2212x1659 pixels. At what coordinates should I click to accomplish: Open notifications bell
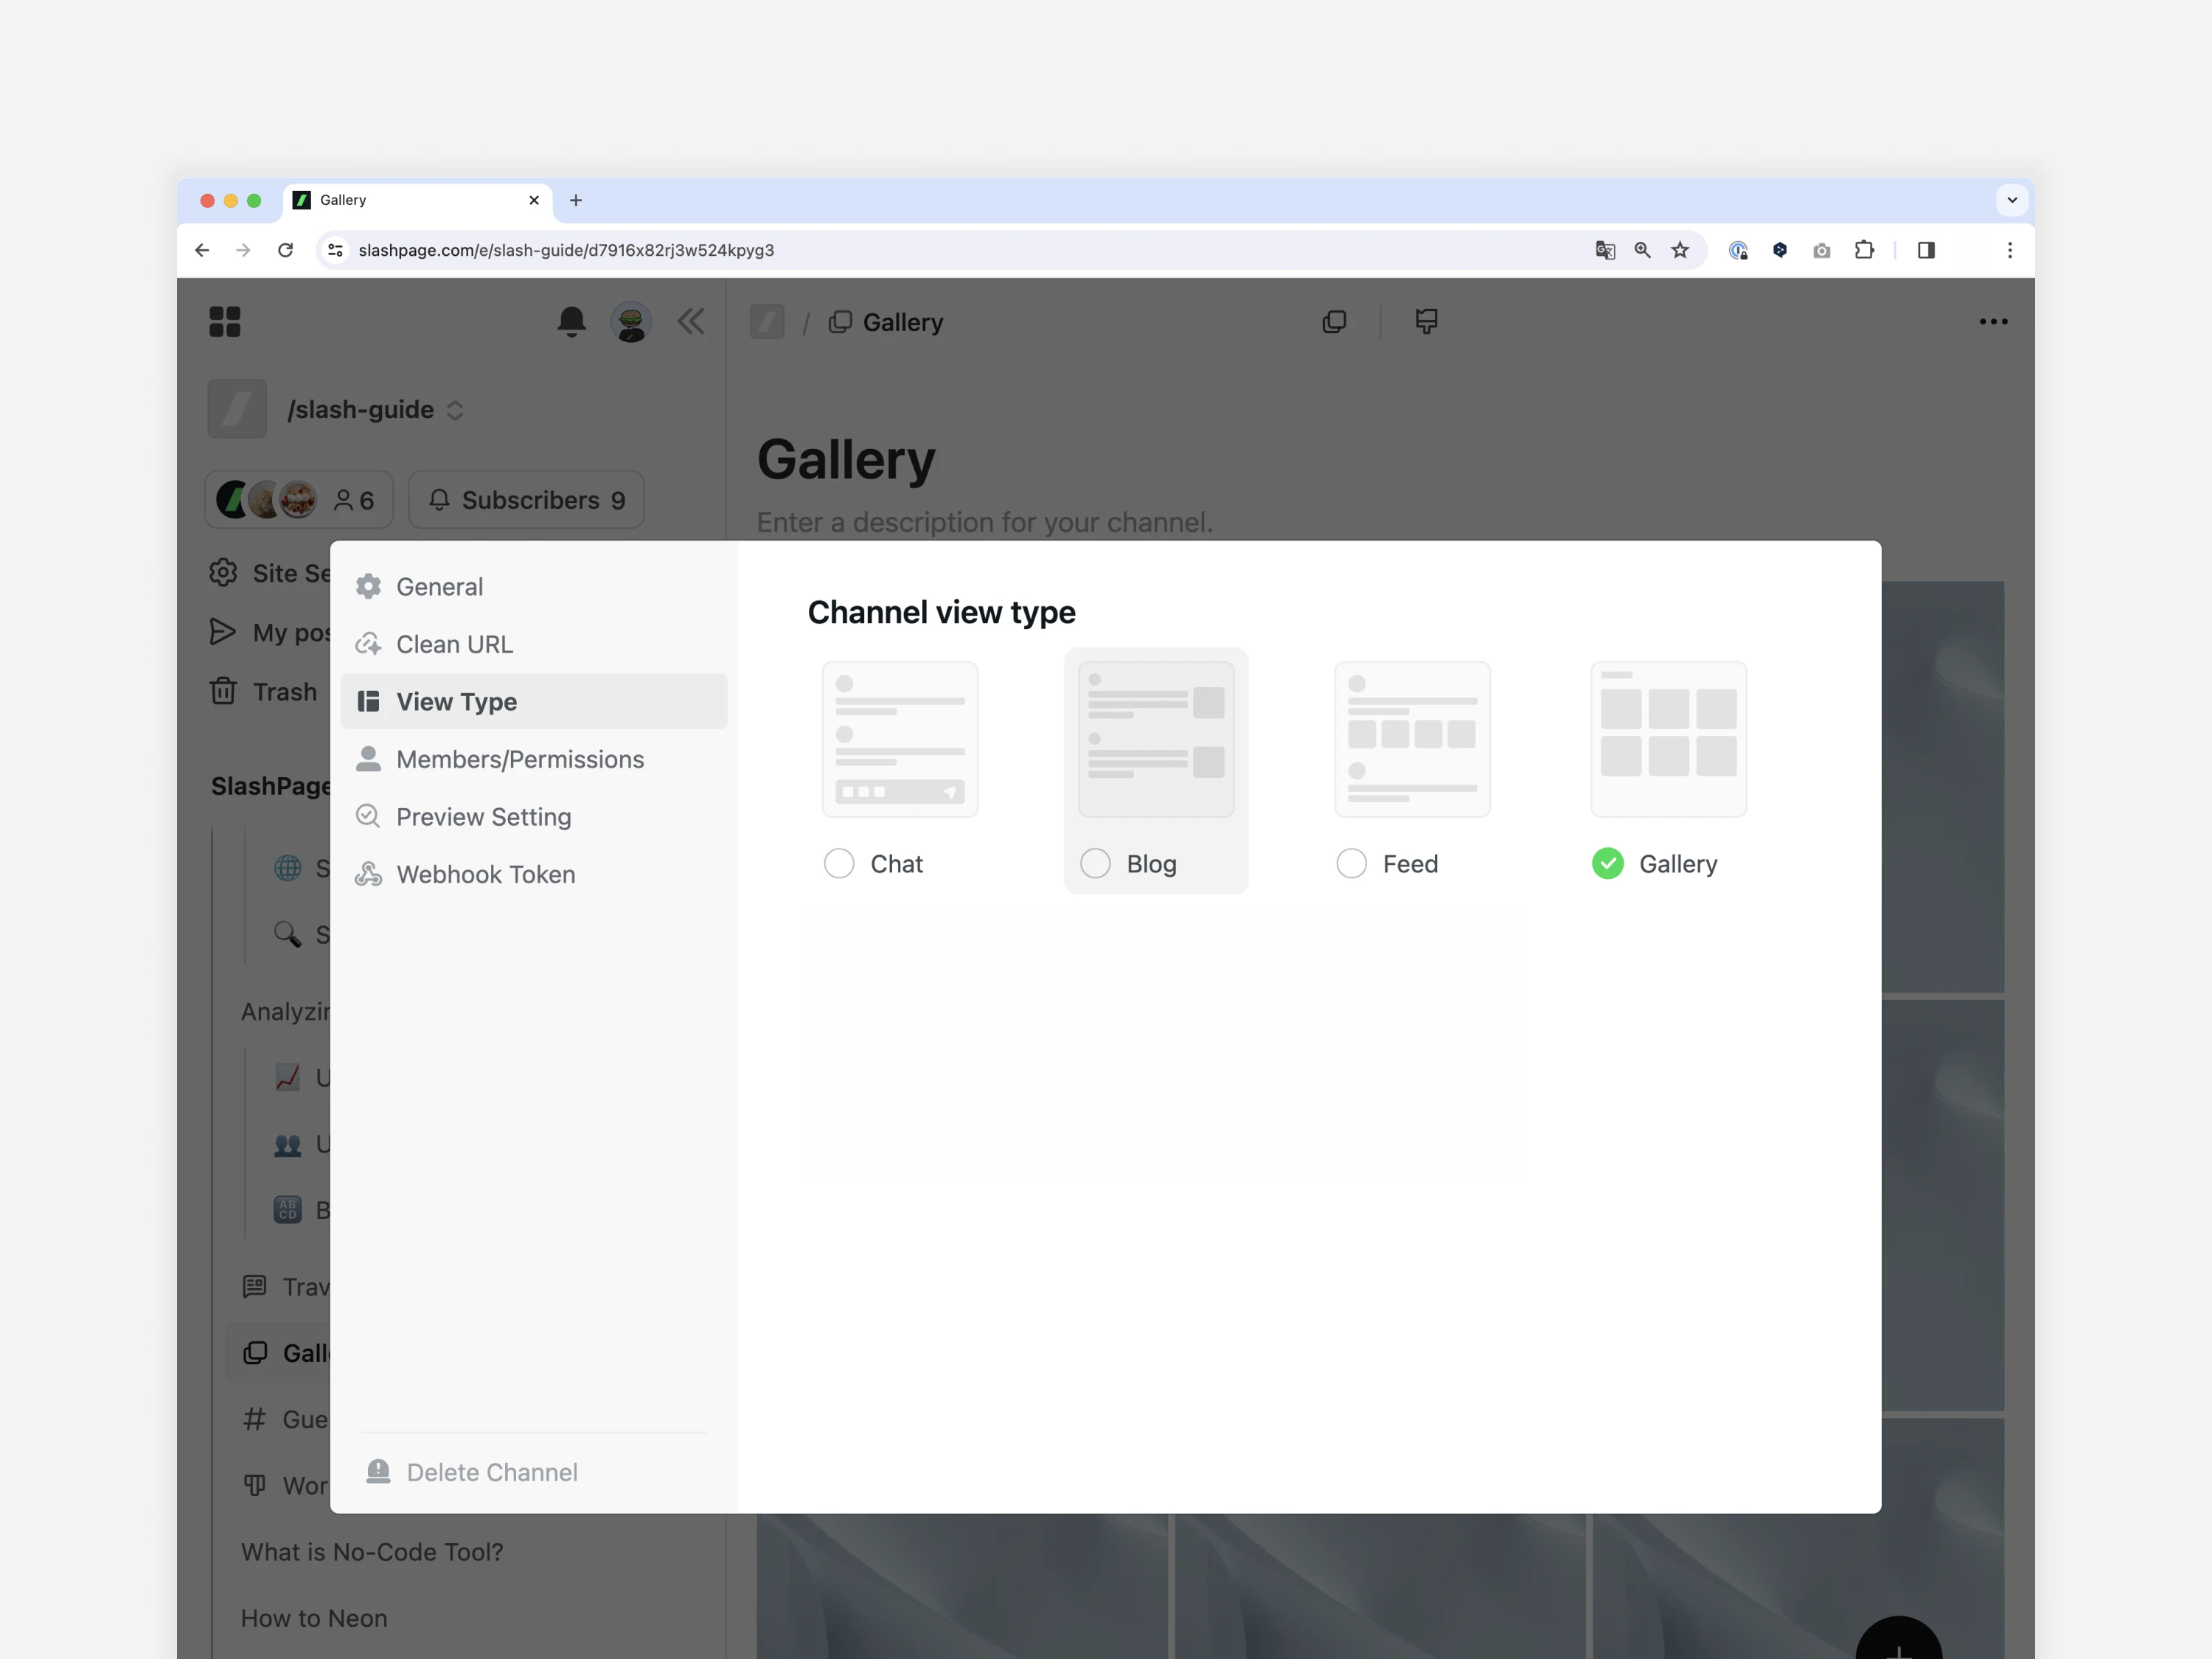[x=571, y=322]
